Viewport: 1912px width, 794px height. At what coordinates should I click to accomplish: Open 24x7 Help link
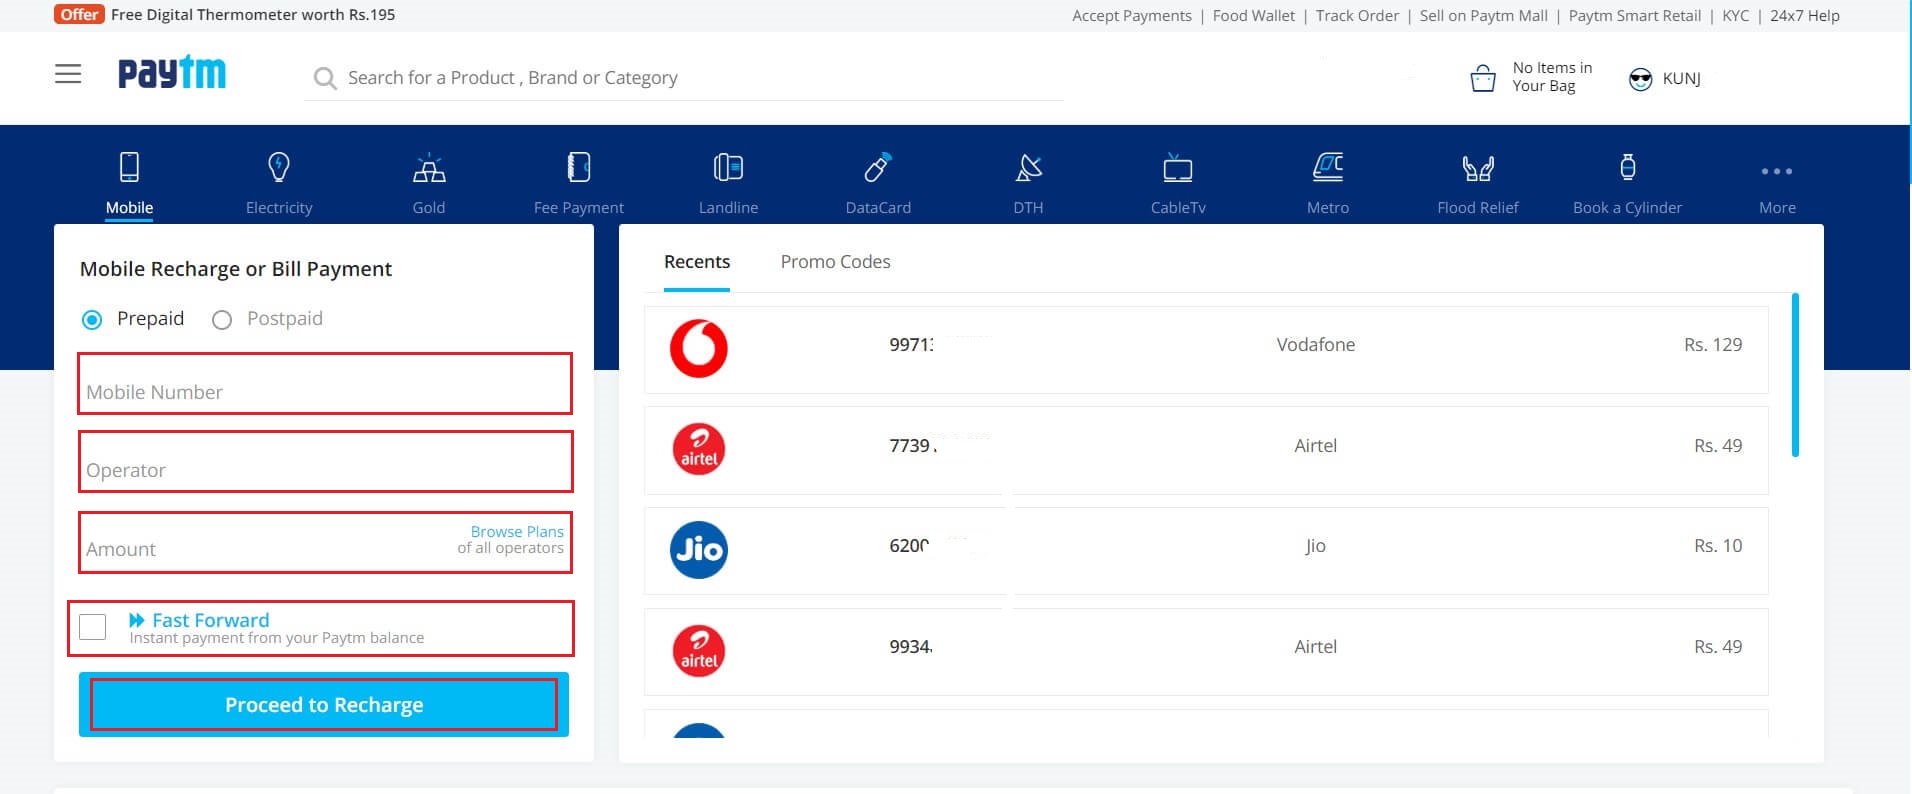[1805, 16]
